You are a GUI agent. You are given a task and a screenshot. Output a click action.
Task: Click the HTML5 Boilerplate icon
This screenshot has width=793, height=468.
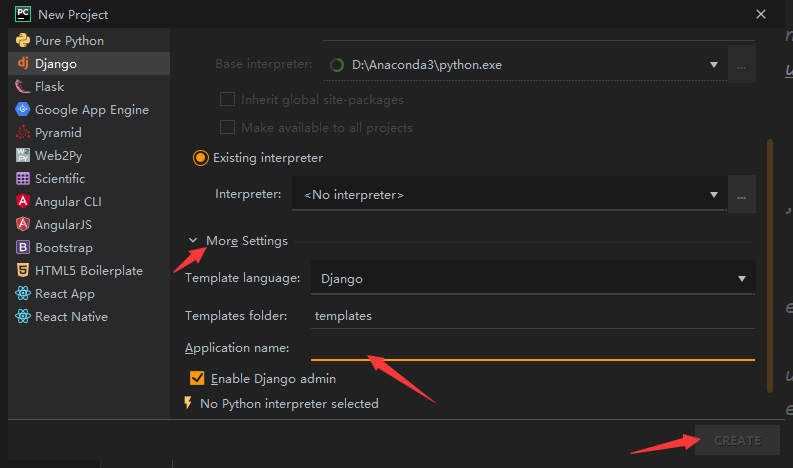click(23, 270)
